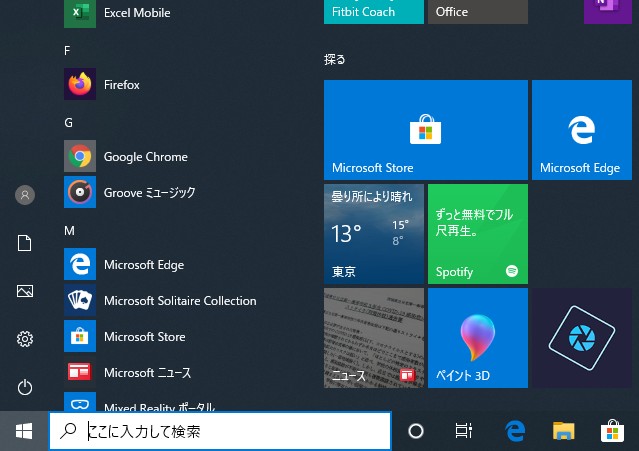Jump to the letter G section header
This screenshot has width=639, height=451.
69,122
